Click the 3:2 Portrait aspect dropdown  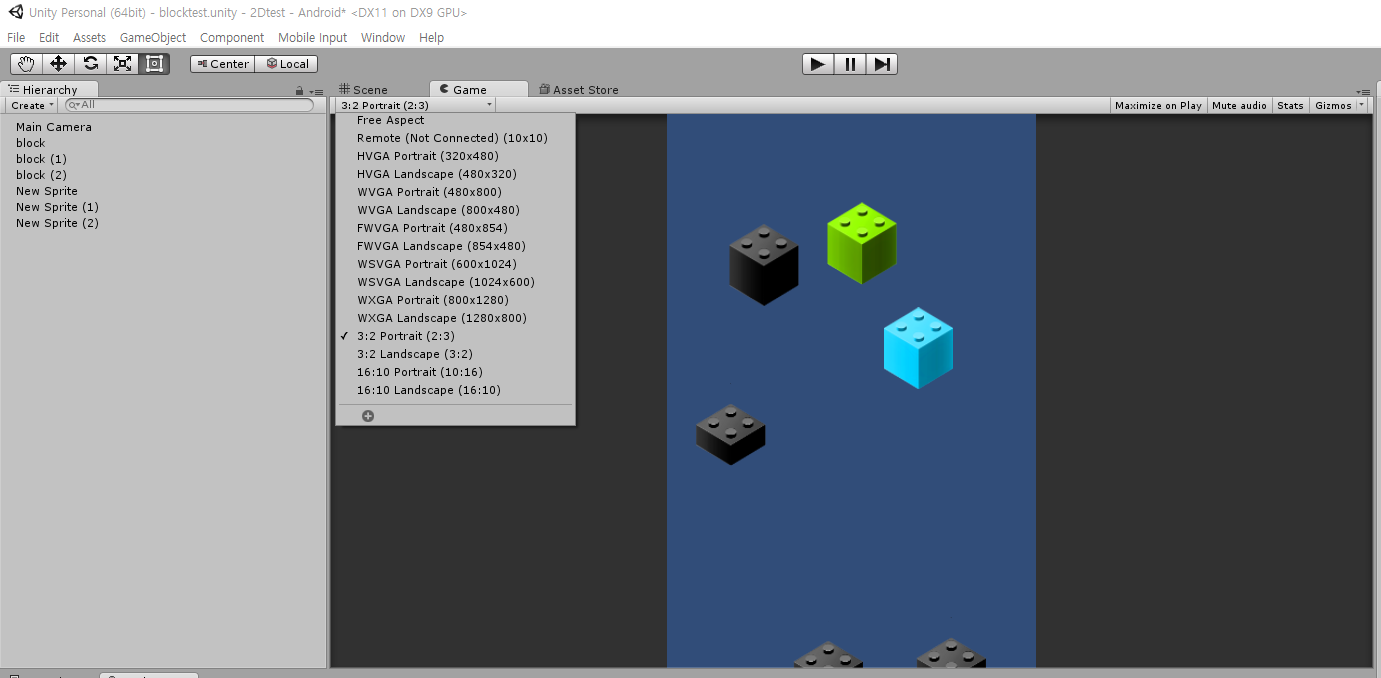416,105
